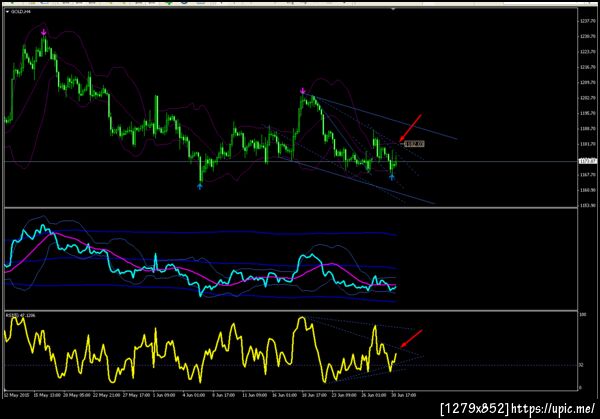Click the 1223.70 price axis label
This screenshot has height=419, width=600.
pos(588,52)
